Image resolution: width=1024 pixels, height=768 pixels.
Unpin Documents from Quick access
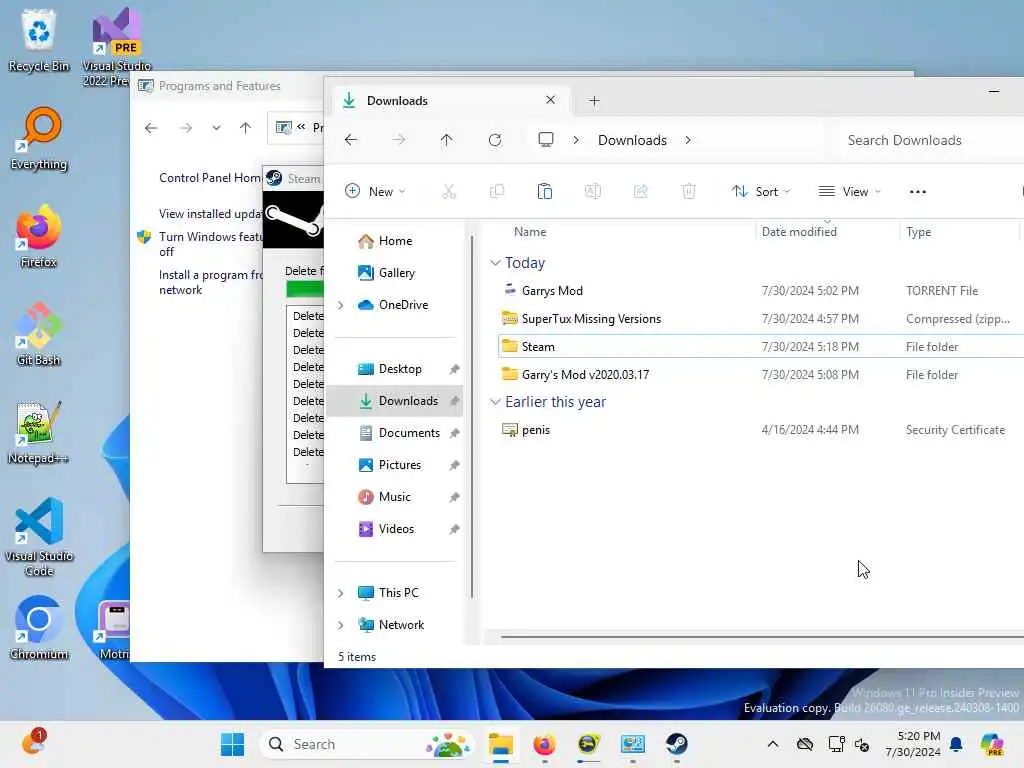(454, 433)
